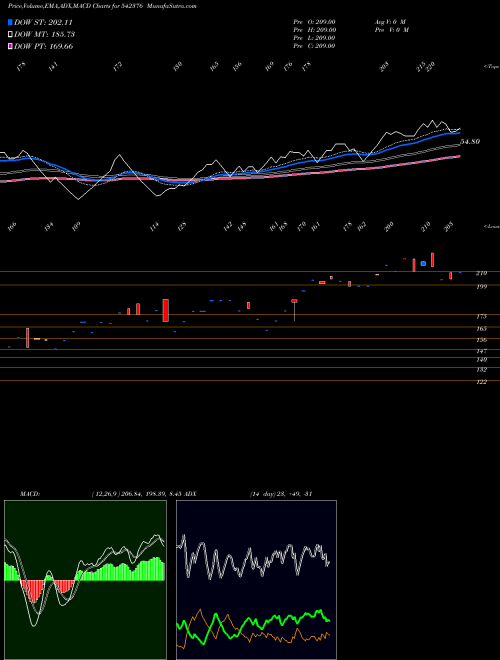The height and width of the screenshot is (660, 500).
Task: Click the 109 low marker label
Action: pyautogui.click(x=76, y=226)
